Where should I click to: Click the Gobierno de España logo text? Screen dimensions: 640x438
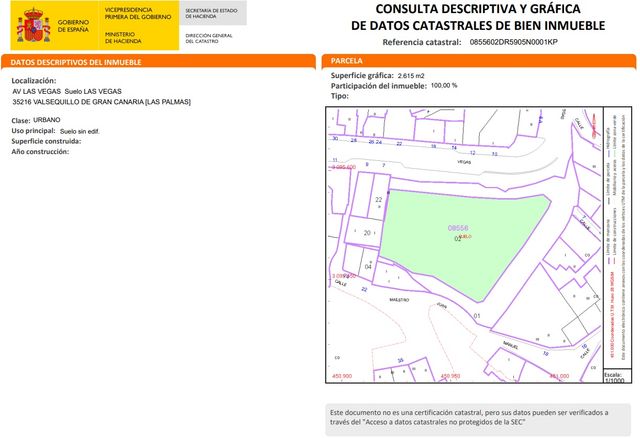click(73, 25)
